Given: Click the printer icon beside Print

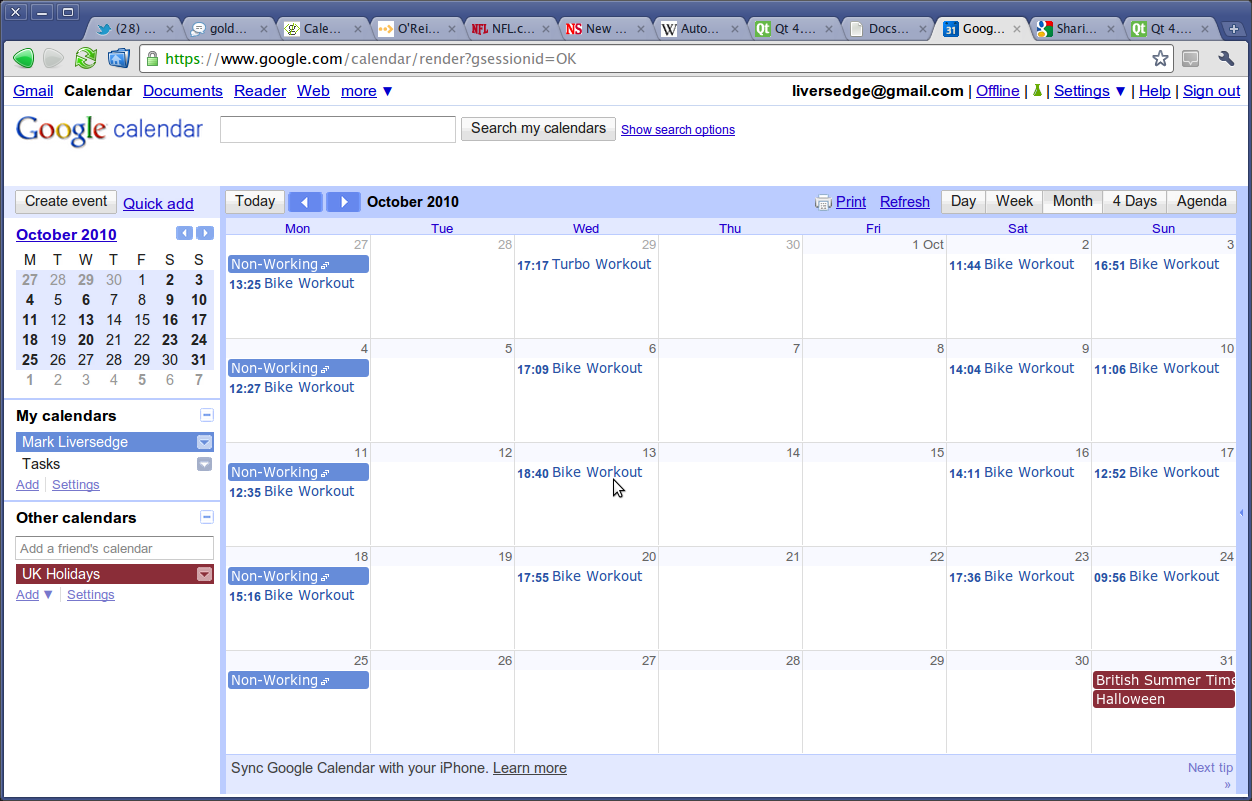Looking at the screenshot, I should [x=823, y=202].
